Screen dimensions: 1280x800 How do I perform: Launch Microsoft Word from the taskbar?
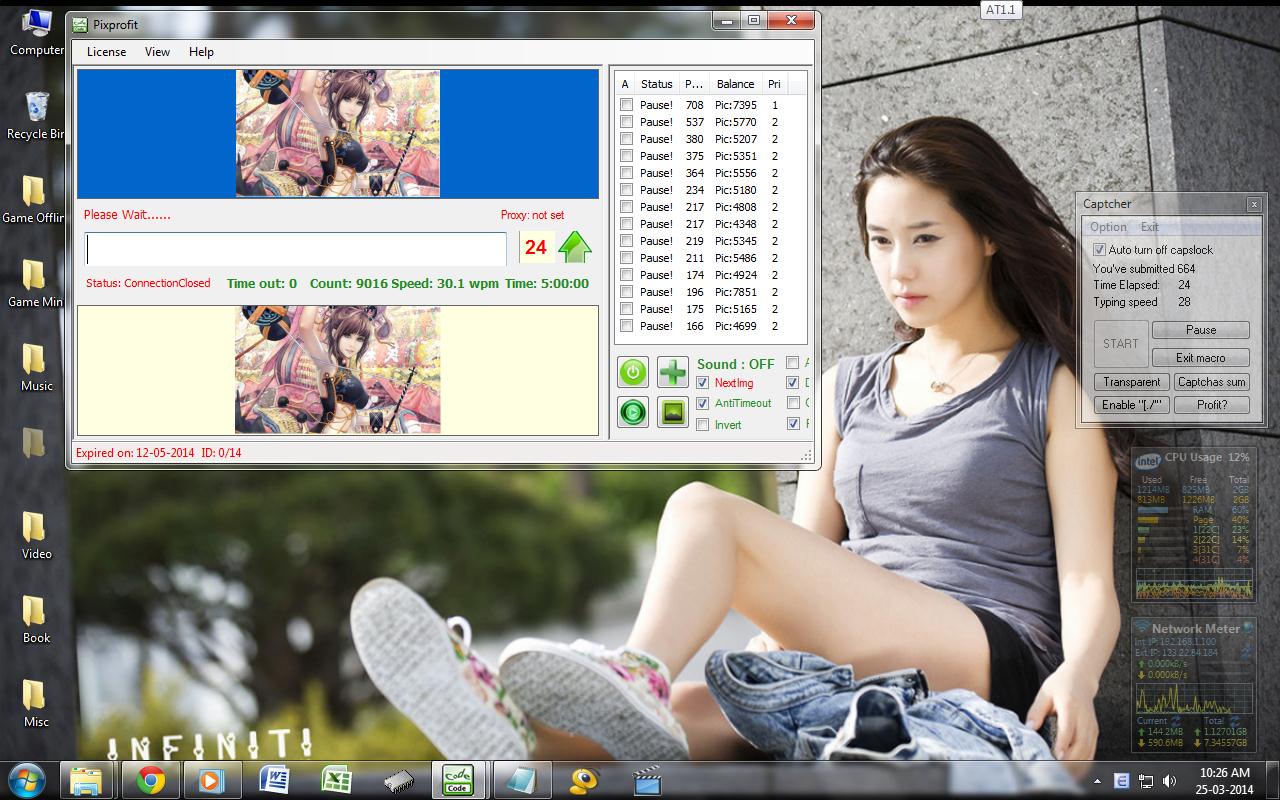(x=274, y=780)
